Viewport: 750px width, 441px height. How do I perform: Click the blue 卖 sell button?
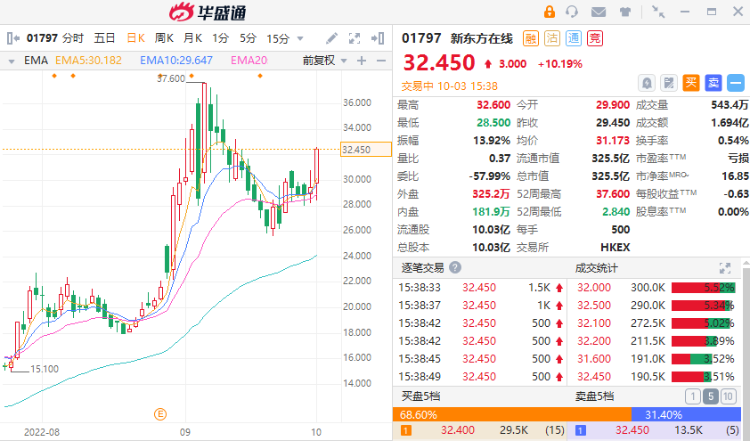[714, 83]
